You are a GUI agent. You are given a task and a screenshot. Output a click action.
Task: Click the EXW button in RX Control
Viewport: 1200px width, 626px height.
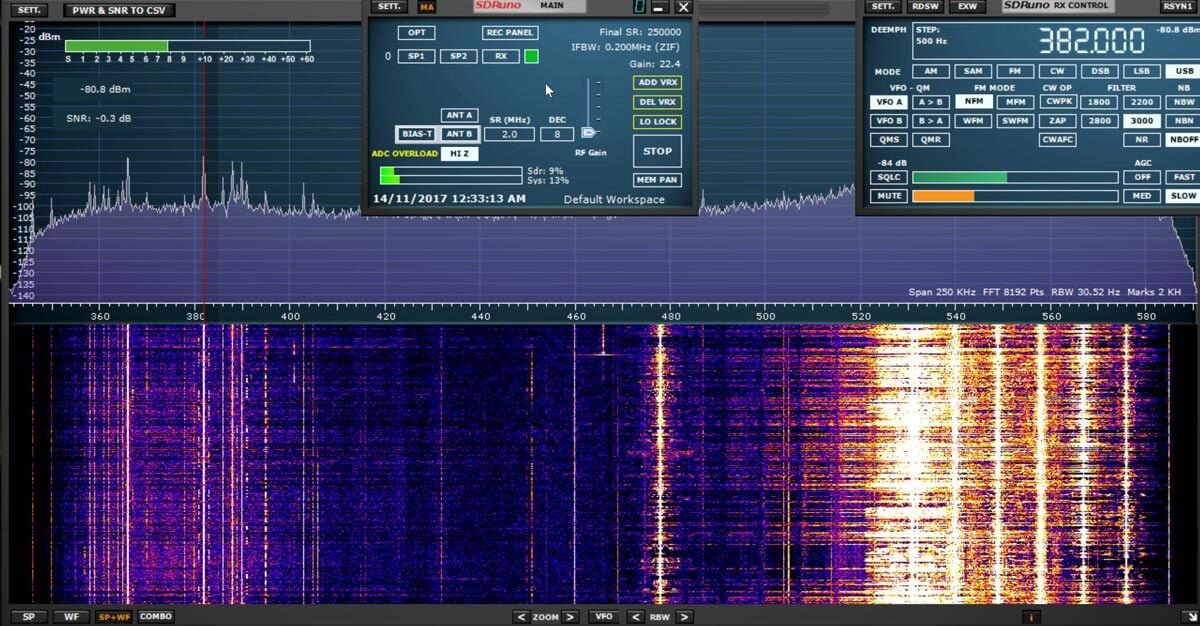pos(968,7)
